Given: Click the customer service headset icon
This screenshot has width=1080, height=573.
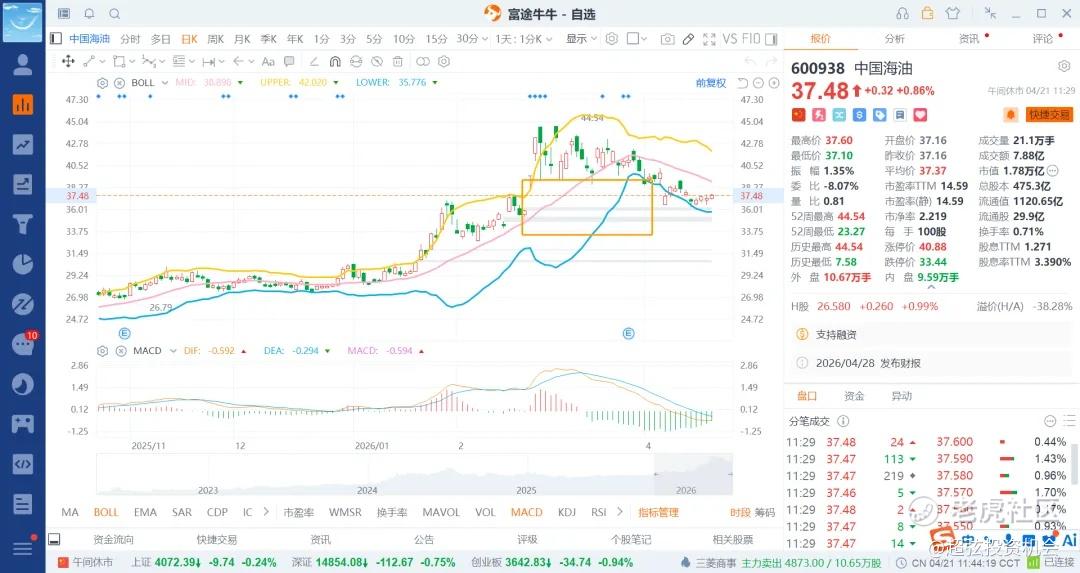Looking at the screenshot, I should point(902,13).
